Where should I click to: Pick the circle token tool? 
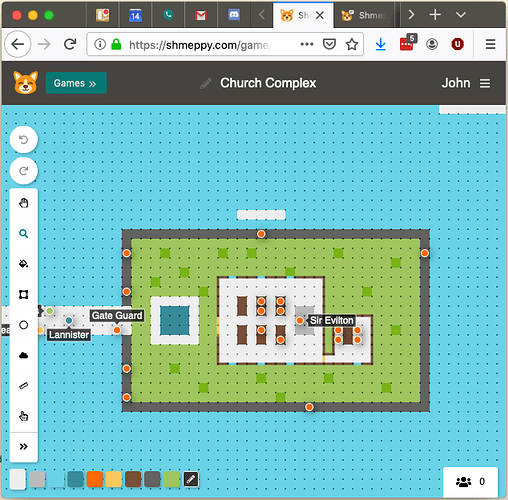click(23, 325)
